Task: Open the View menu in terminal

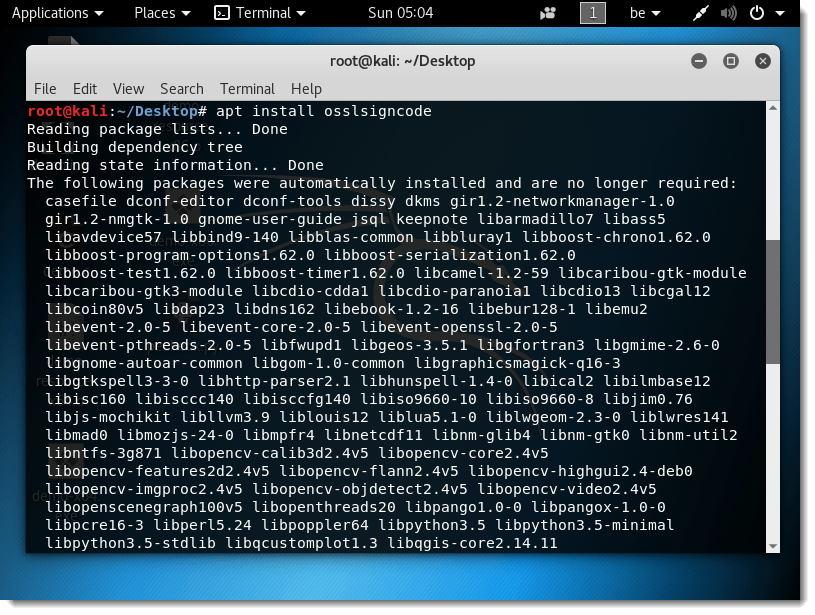Action: (128, 88)
